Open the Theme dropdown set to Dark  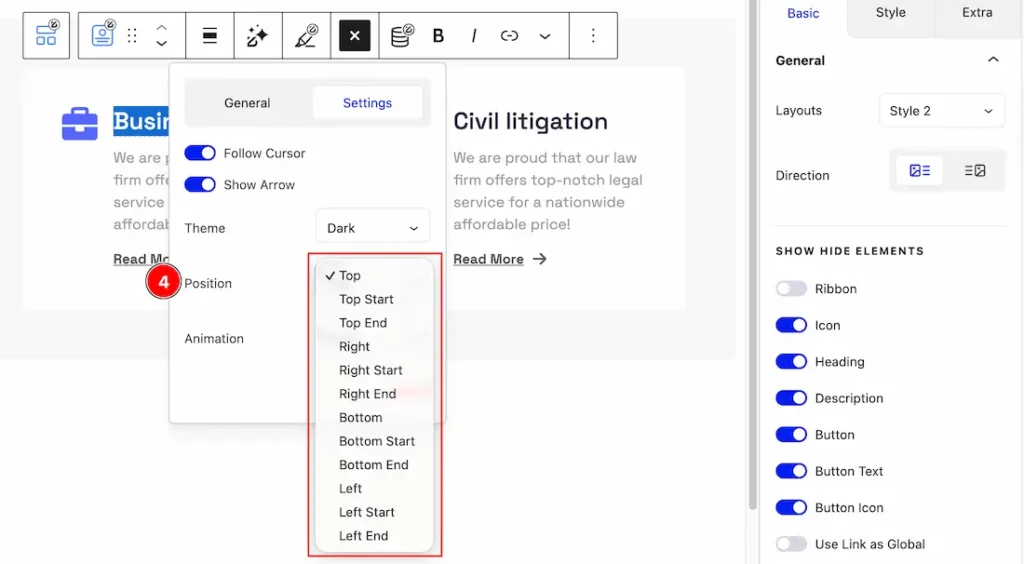[x=372, y=228]
